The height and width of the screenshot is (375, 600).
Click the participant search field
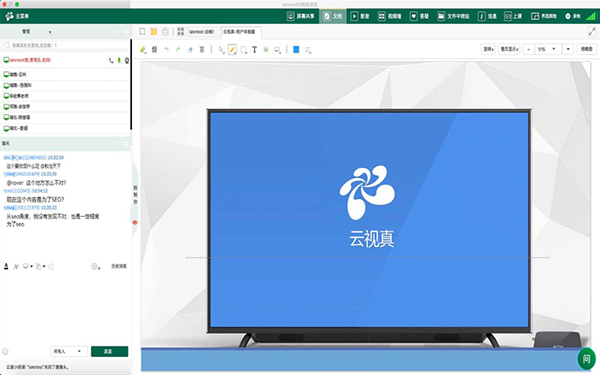click(x=65, y=45)
